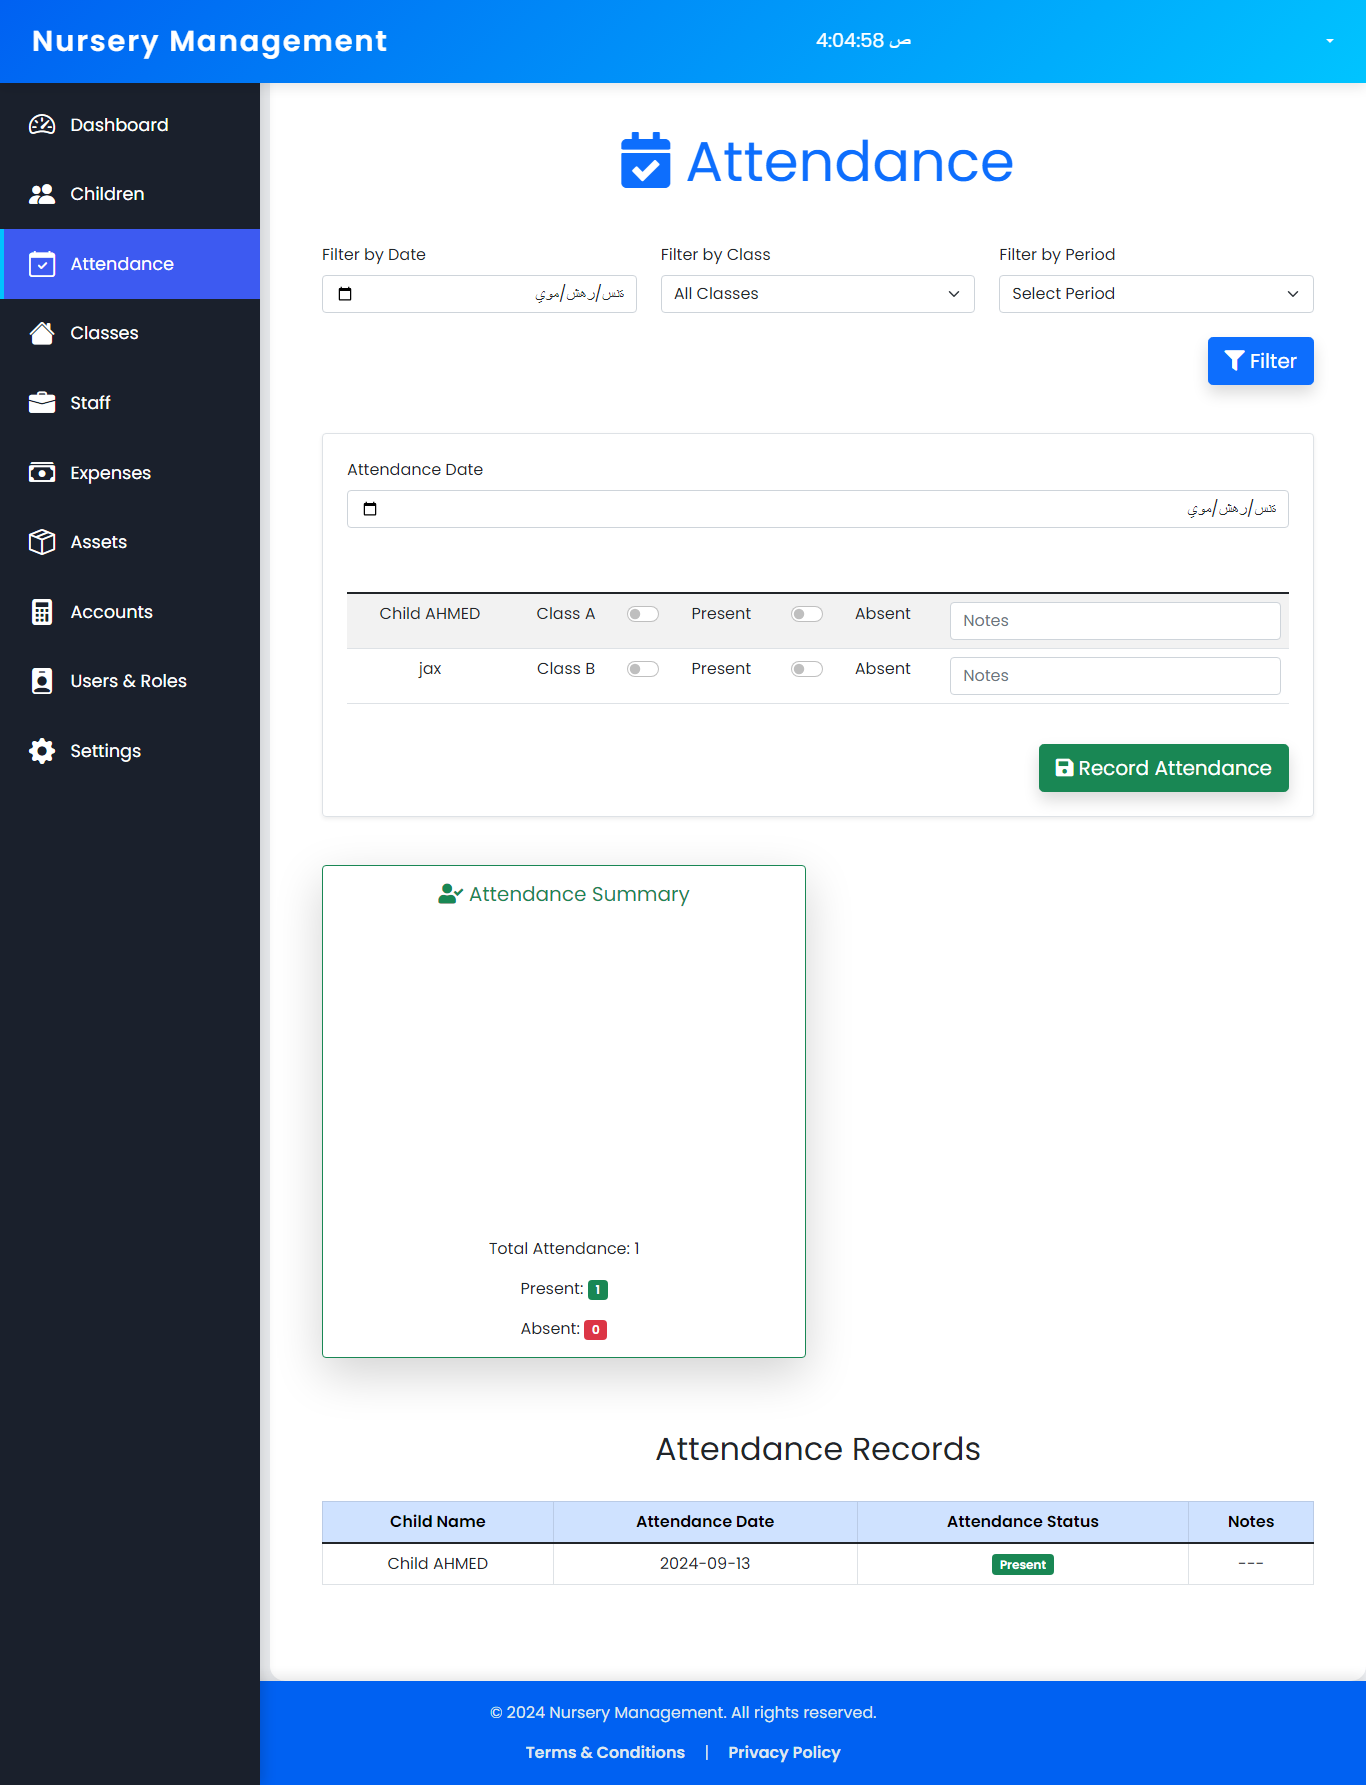Click the Assets box icon

(42, 542)
